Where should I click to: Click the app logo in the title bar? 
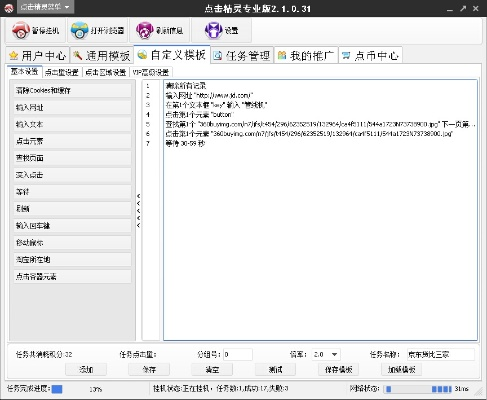[9, 8]
